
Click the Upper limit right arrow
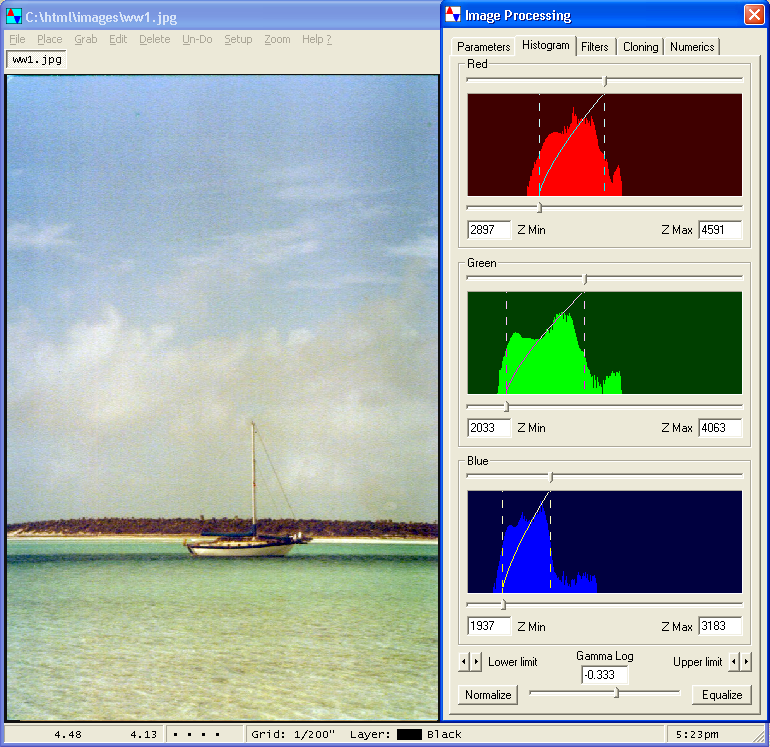pos(746,662)
